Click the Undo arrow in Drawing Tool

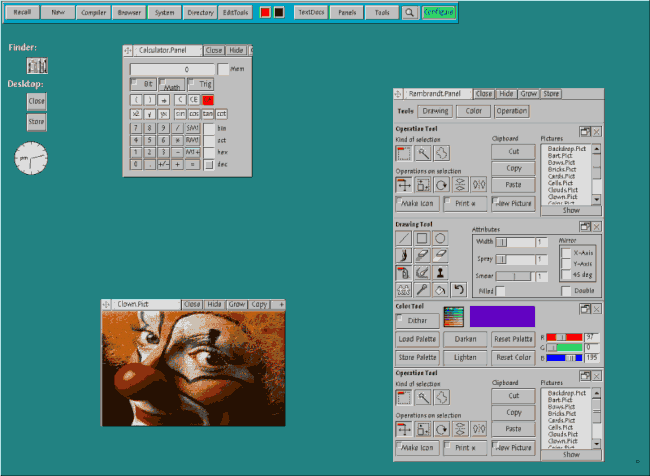click(458, 289)
